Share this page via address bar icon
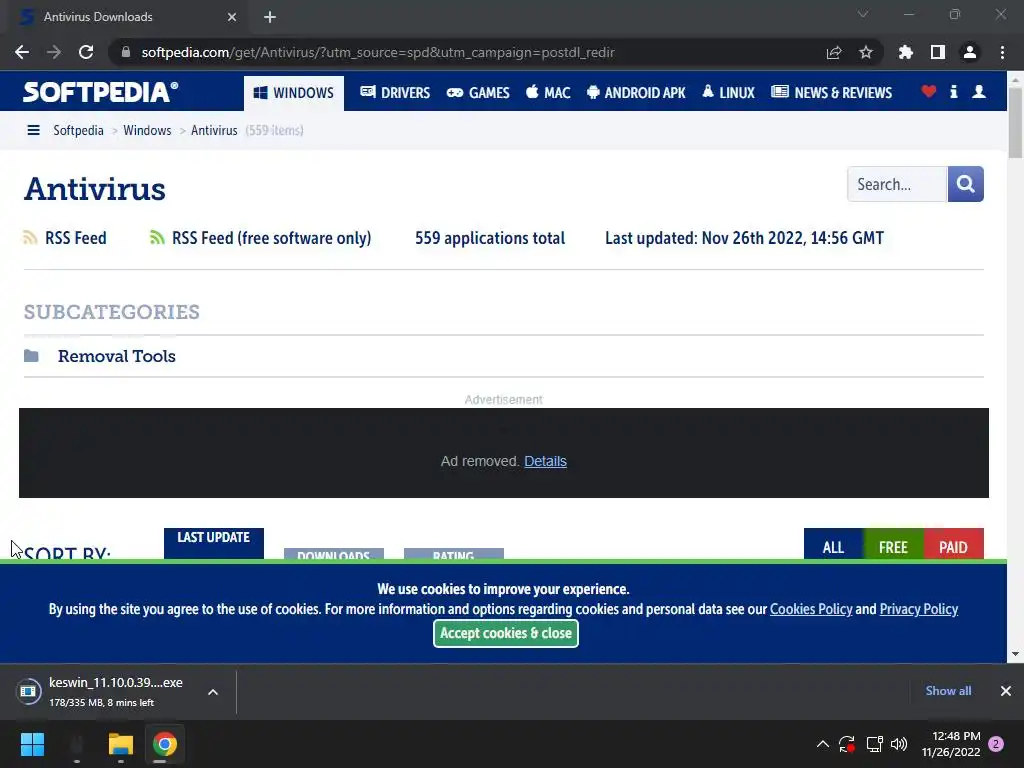Screen dimensions: 1024x768 [x=833, y=52]
